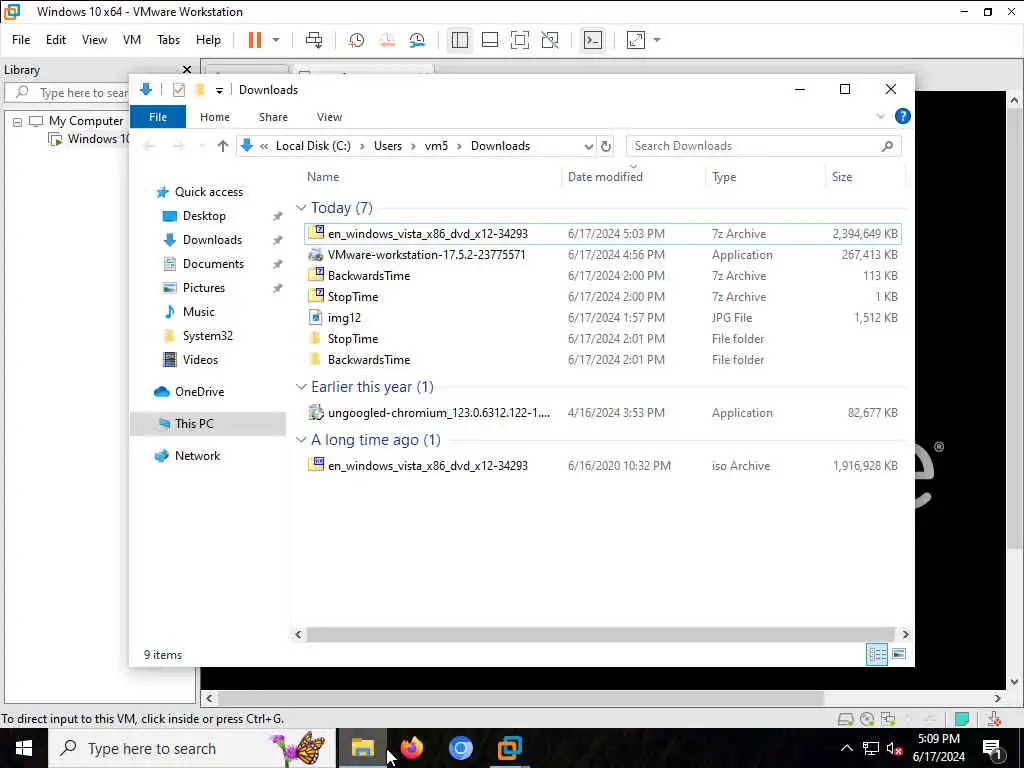
Task: Close the Library panel
Action: pyautogui.click(x=187, y=69)
